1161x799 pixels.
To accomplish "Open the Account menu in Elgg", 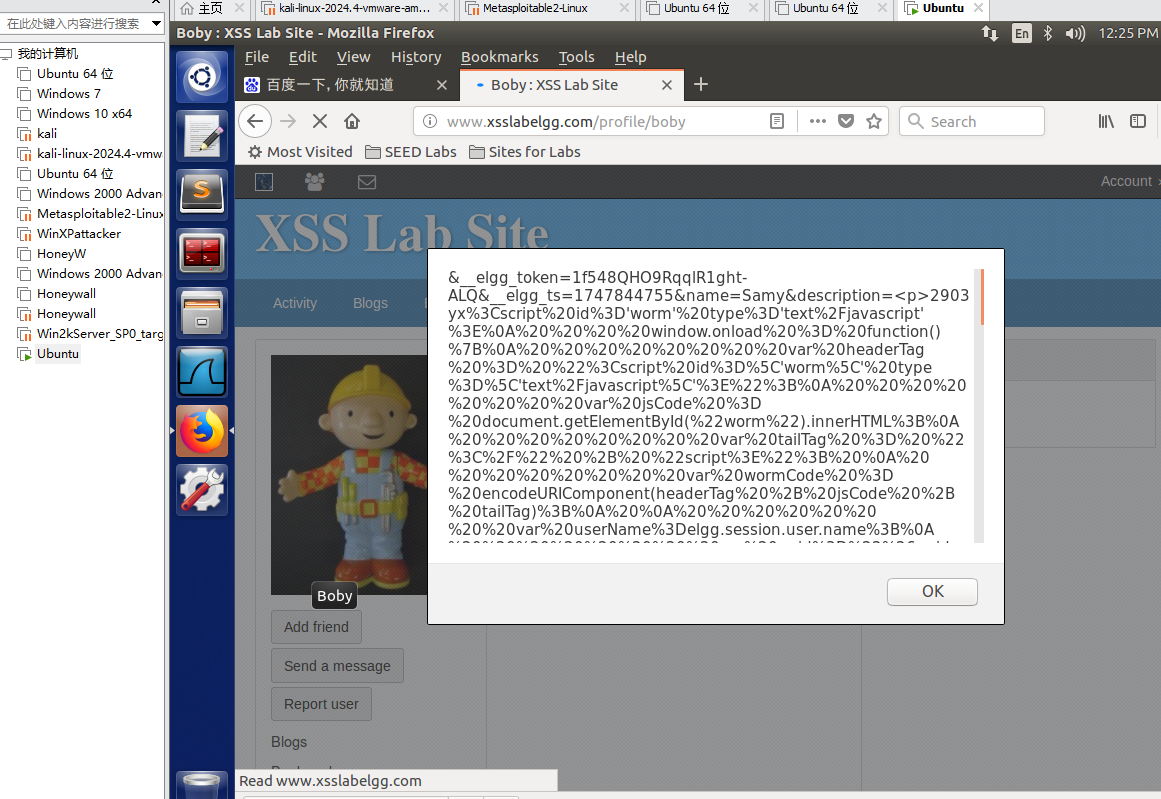I will point(1125,181).
